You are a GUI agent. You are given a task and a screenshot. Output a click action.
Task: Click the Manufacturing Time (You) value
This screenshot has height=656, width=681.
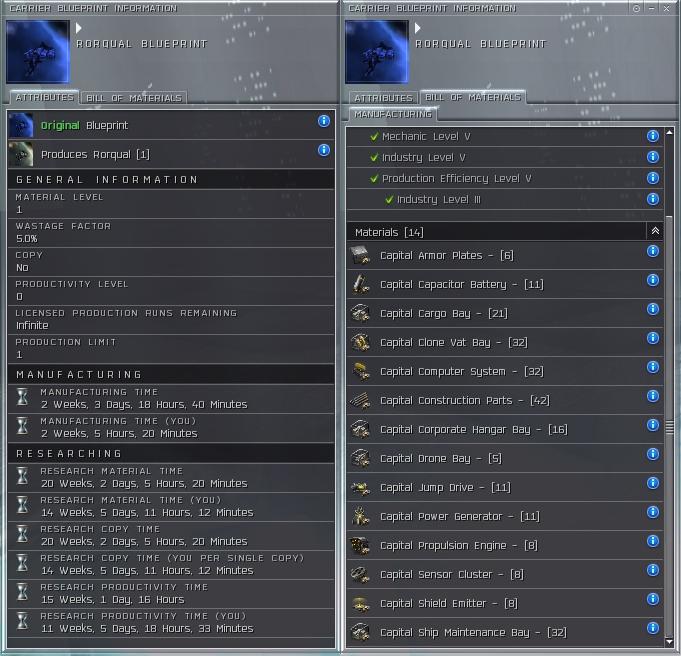[x=119, y=433]
